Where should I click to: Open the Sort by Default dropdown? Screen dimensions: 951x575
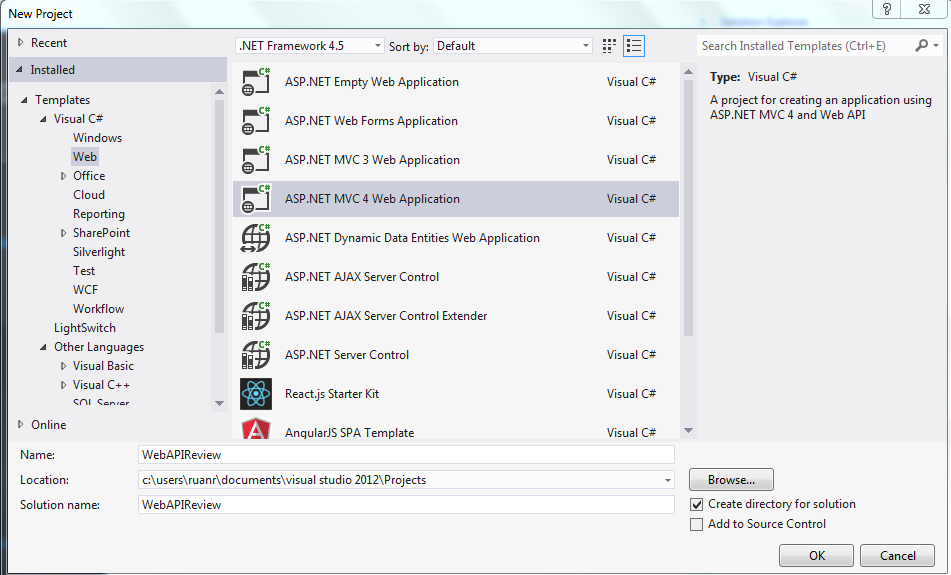click(512, 45)
